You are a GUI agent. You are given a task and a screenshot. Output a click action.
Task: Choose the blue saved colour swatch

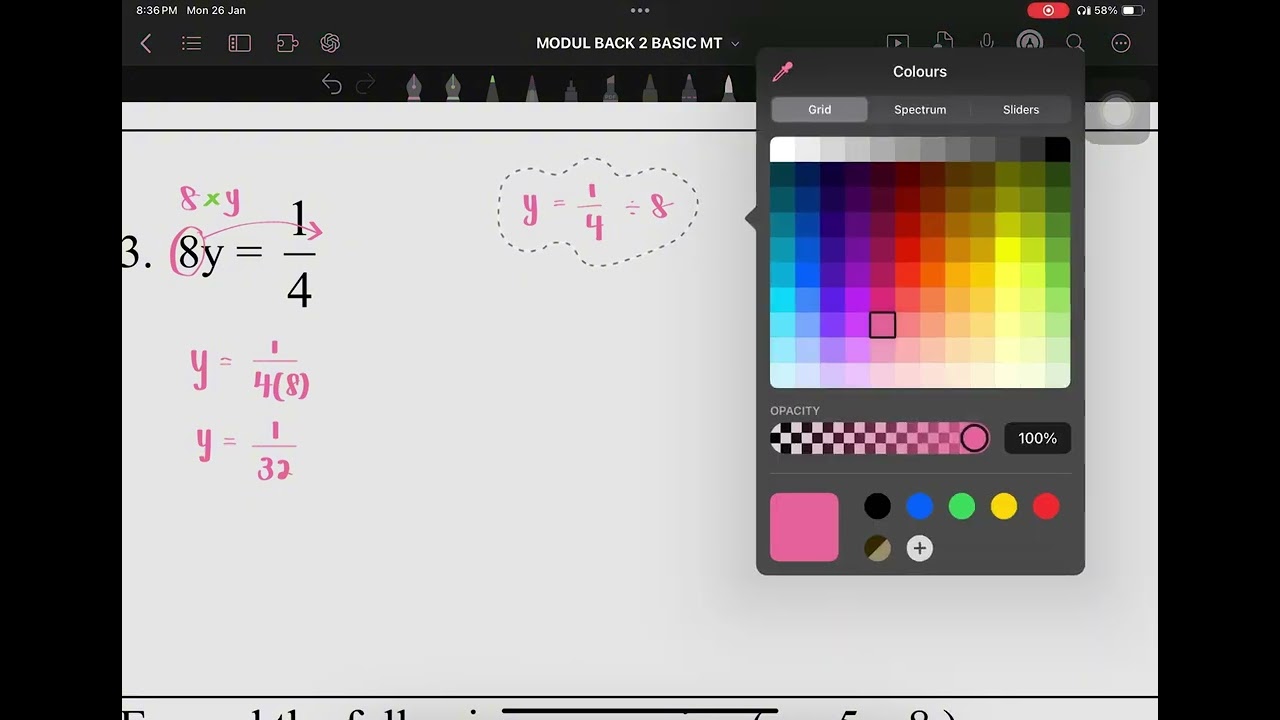919,506
